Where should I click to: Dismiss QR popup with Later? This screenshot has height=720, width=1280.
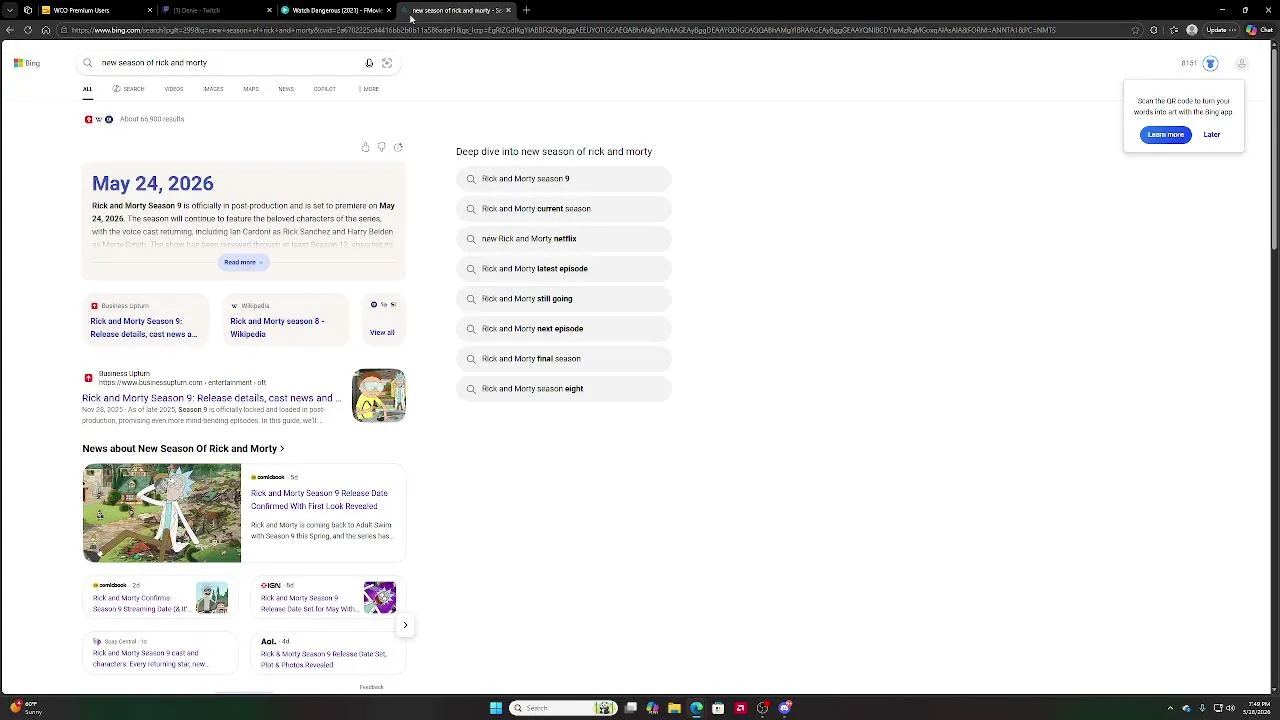pyautogui.click(x=1211, y=135)
